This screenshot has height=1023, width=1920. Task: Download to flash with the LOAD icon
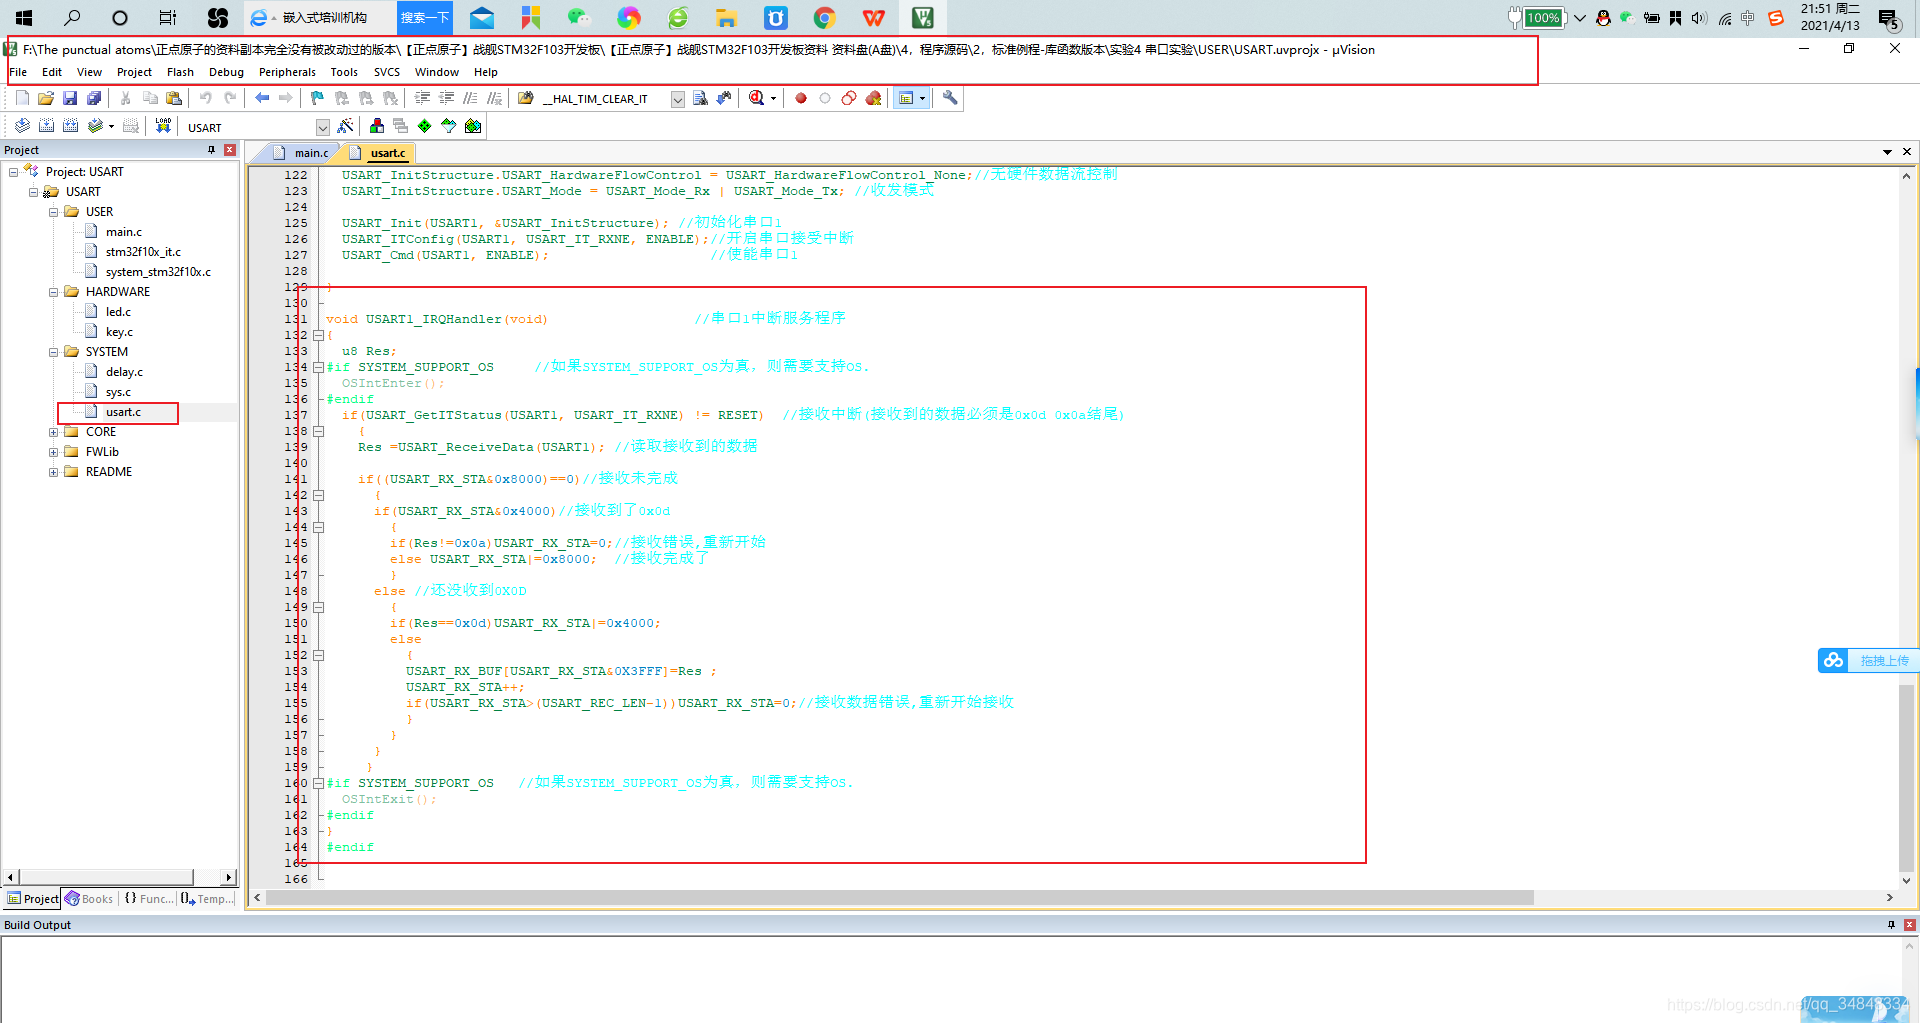pyautogui.click(x=163, y=126)
